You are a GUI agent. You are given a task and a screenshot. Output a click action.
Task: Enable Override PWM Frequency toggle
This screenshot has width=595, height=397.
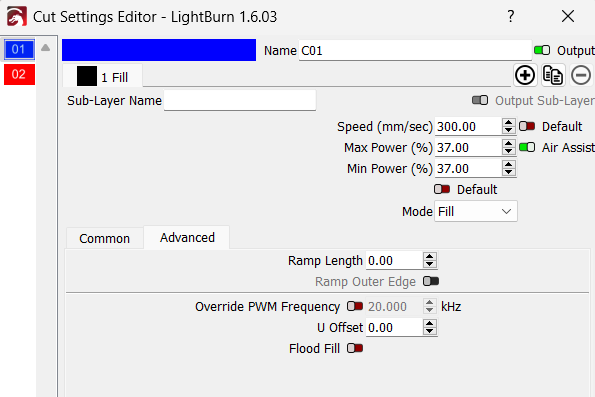355,306
